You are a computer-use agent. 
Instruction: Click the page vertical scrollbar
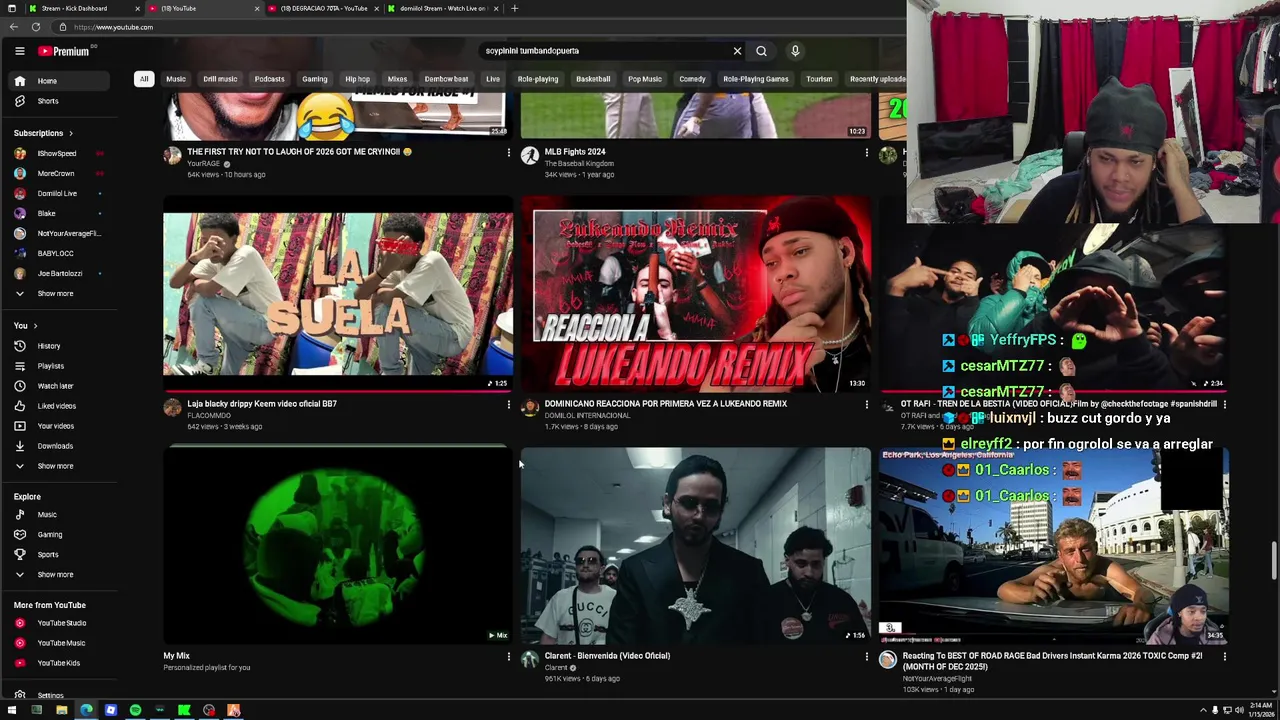click(1274, 560)
